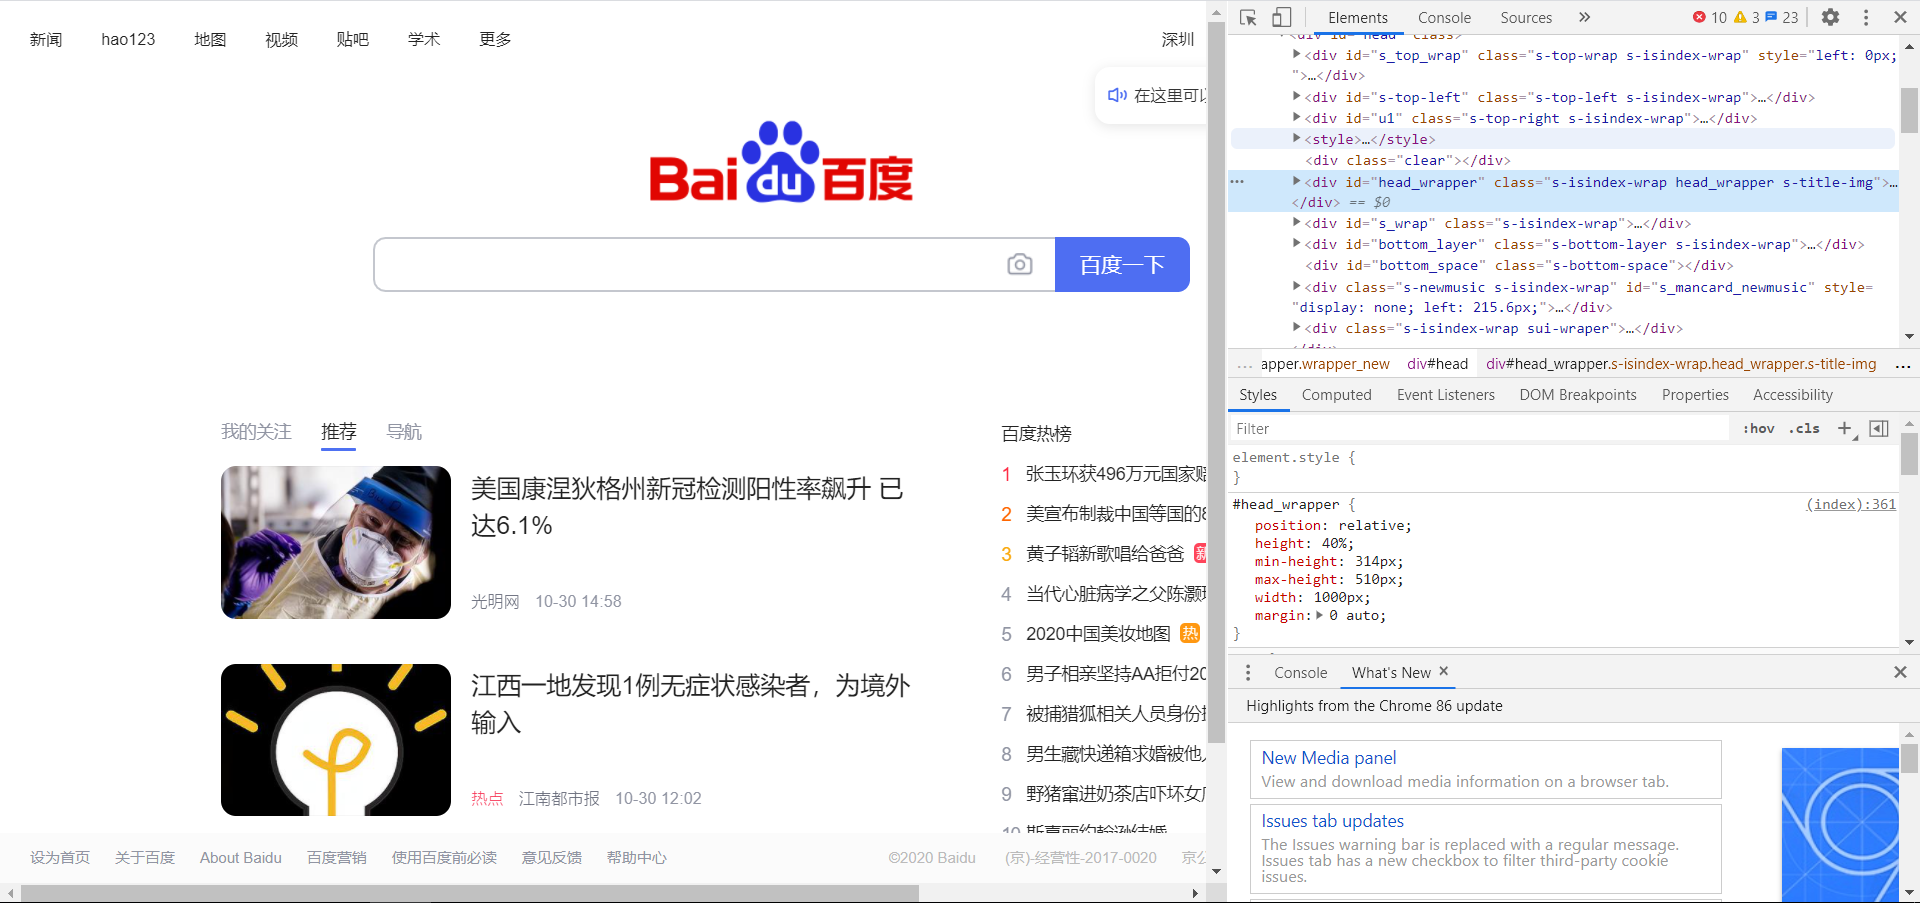Expand the s-top-left div node
This screenshot has height=903, width=1920.
pos(1297,97)
